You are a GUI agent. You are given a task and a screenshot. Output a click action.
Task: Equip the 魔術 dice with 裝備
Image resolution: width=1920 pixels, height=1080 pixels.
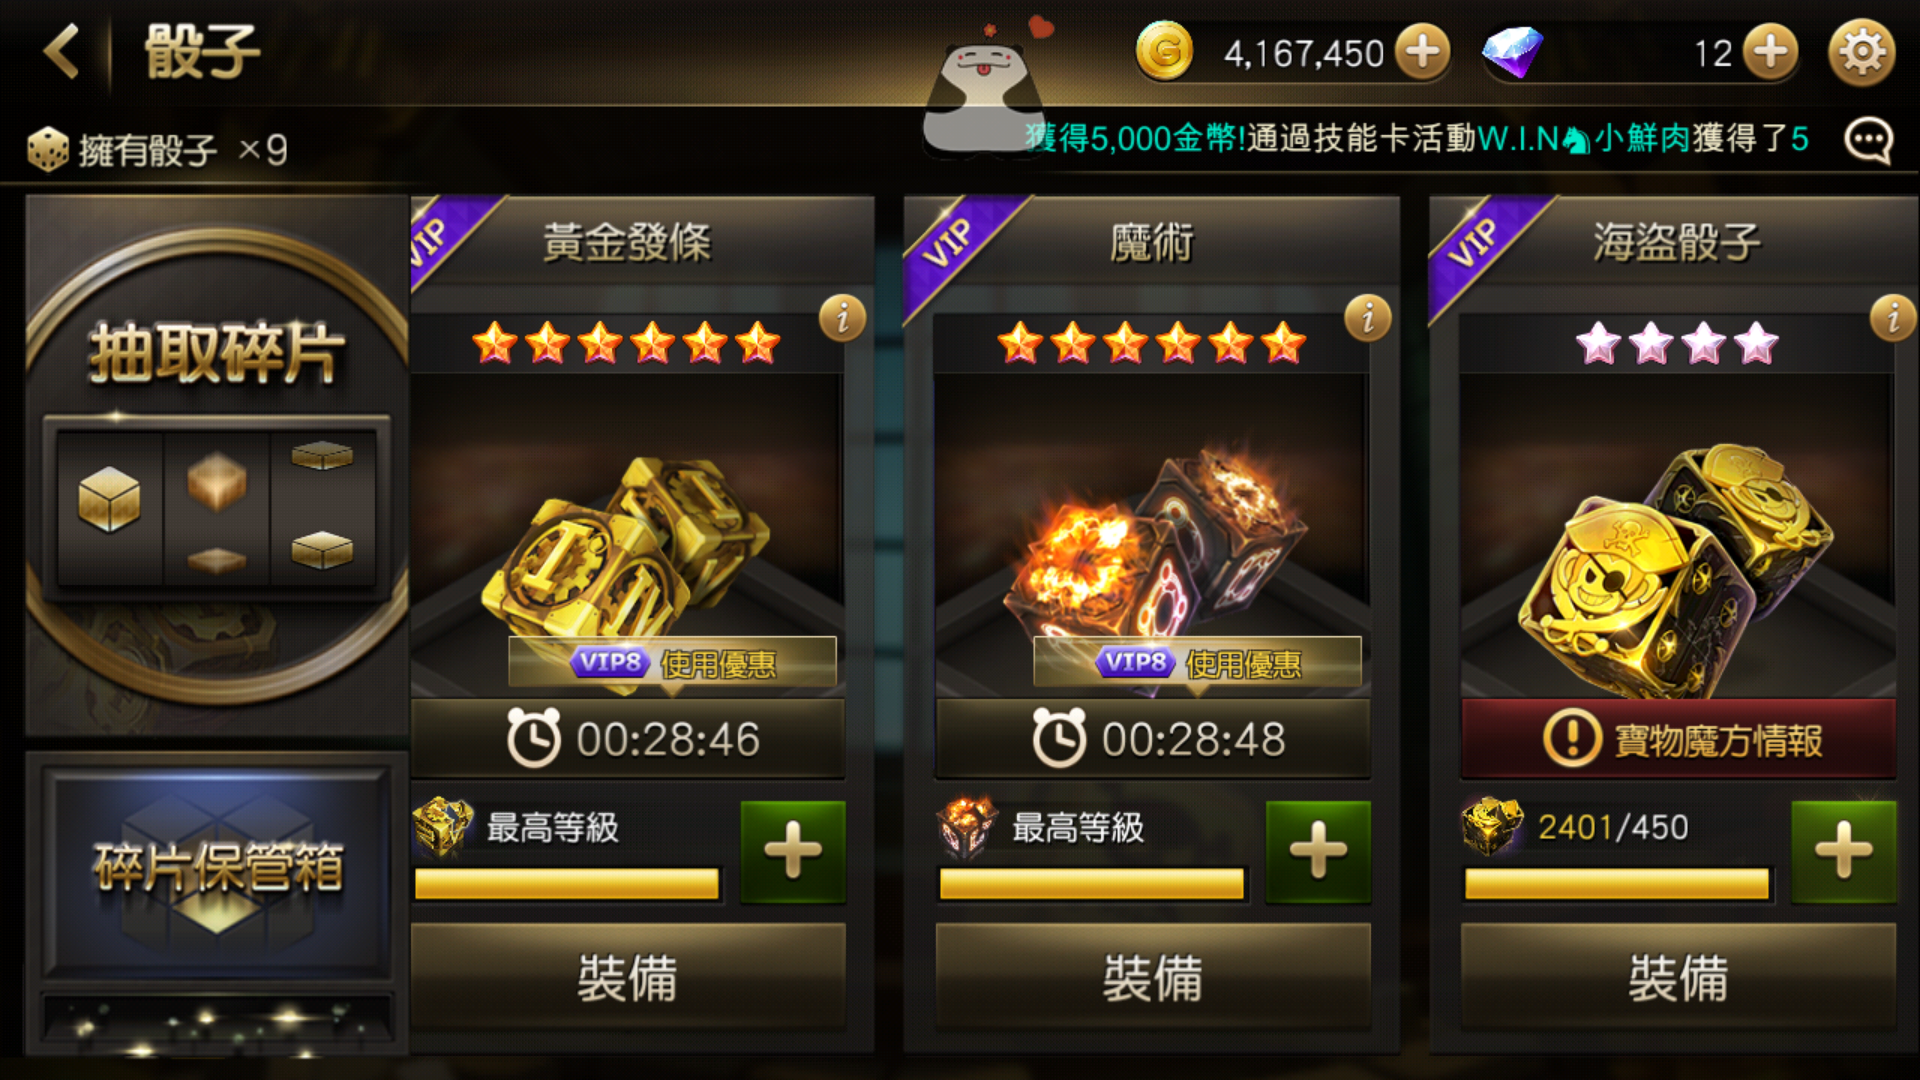(1153, 977)
